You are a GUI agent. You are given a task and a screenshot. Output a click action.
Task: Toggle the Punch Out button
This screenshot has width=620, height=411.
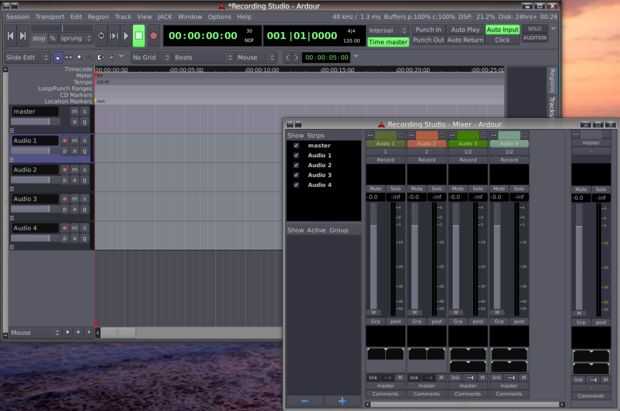[428, 40]
